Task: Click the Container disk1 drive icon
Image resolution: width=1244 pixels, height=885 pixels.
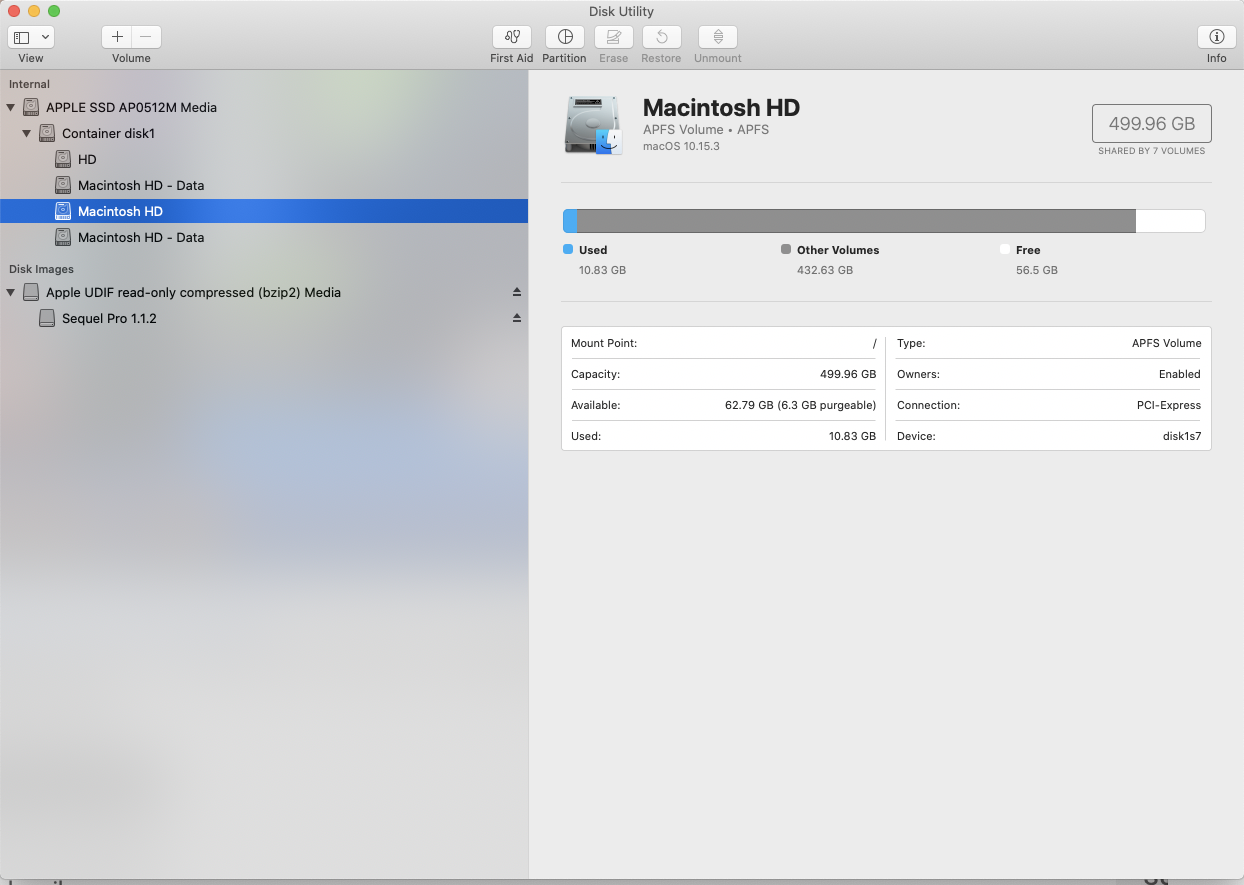Action: 46,133
